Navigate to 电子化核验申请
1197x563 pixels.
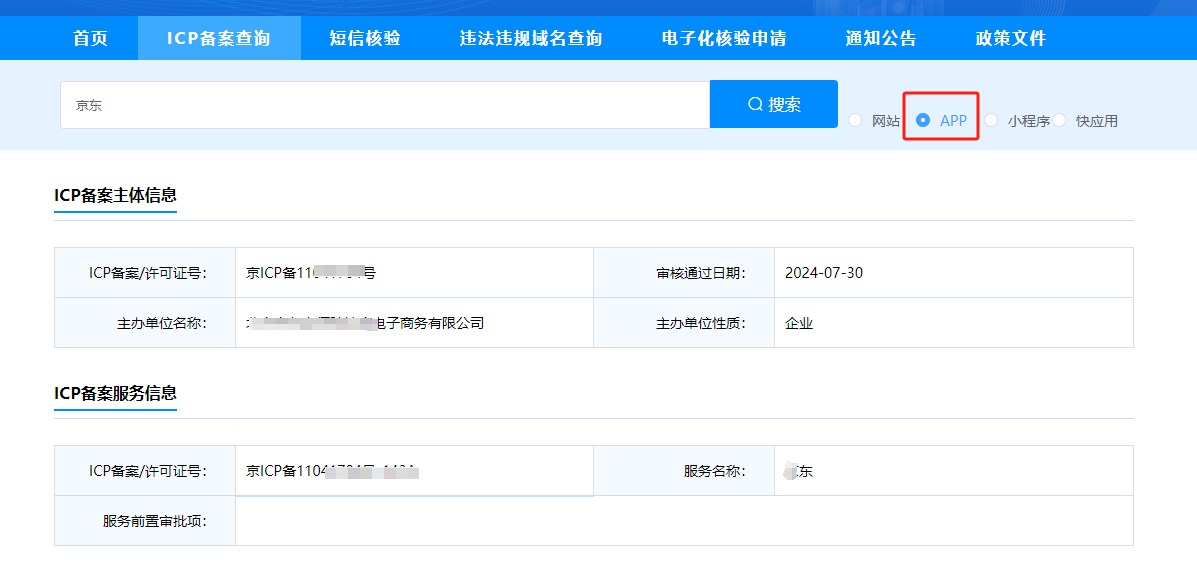click(724, 39)
